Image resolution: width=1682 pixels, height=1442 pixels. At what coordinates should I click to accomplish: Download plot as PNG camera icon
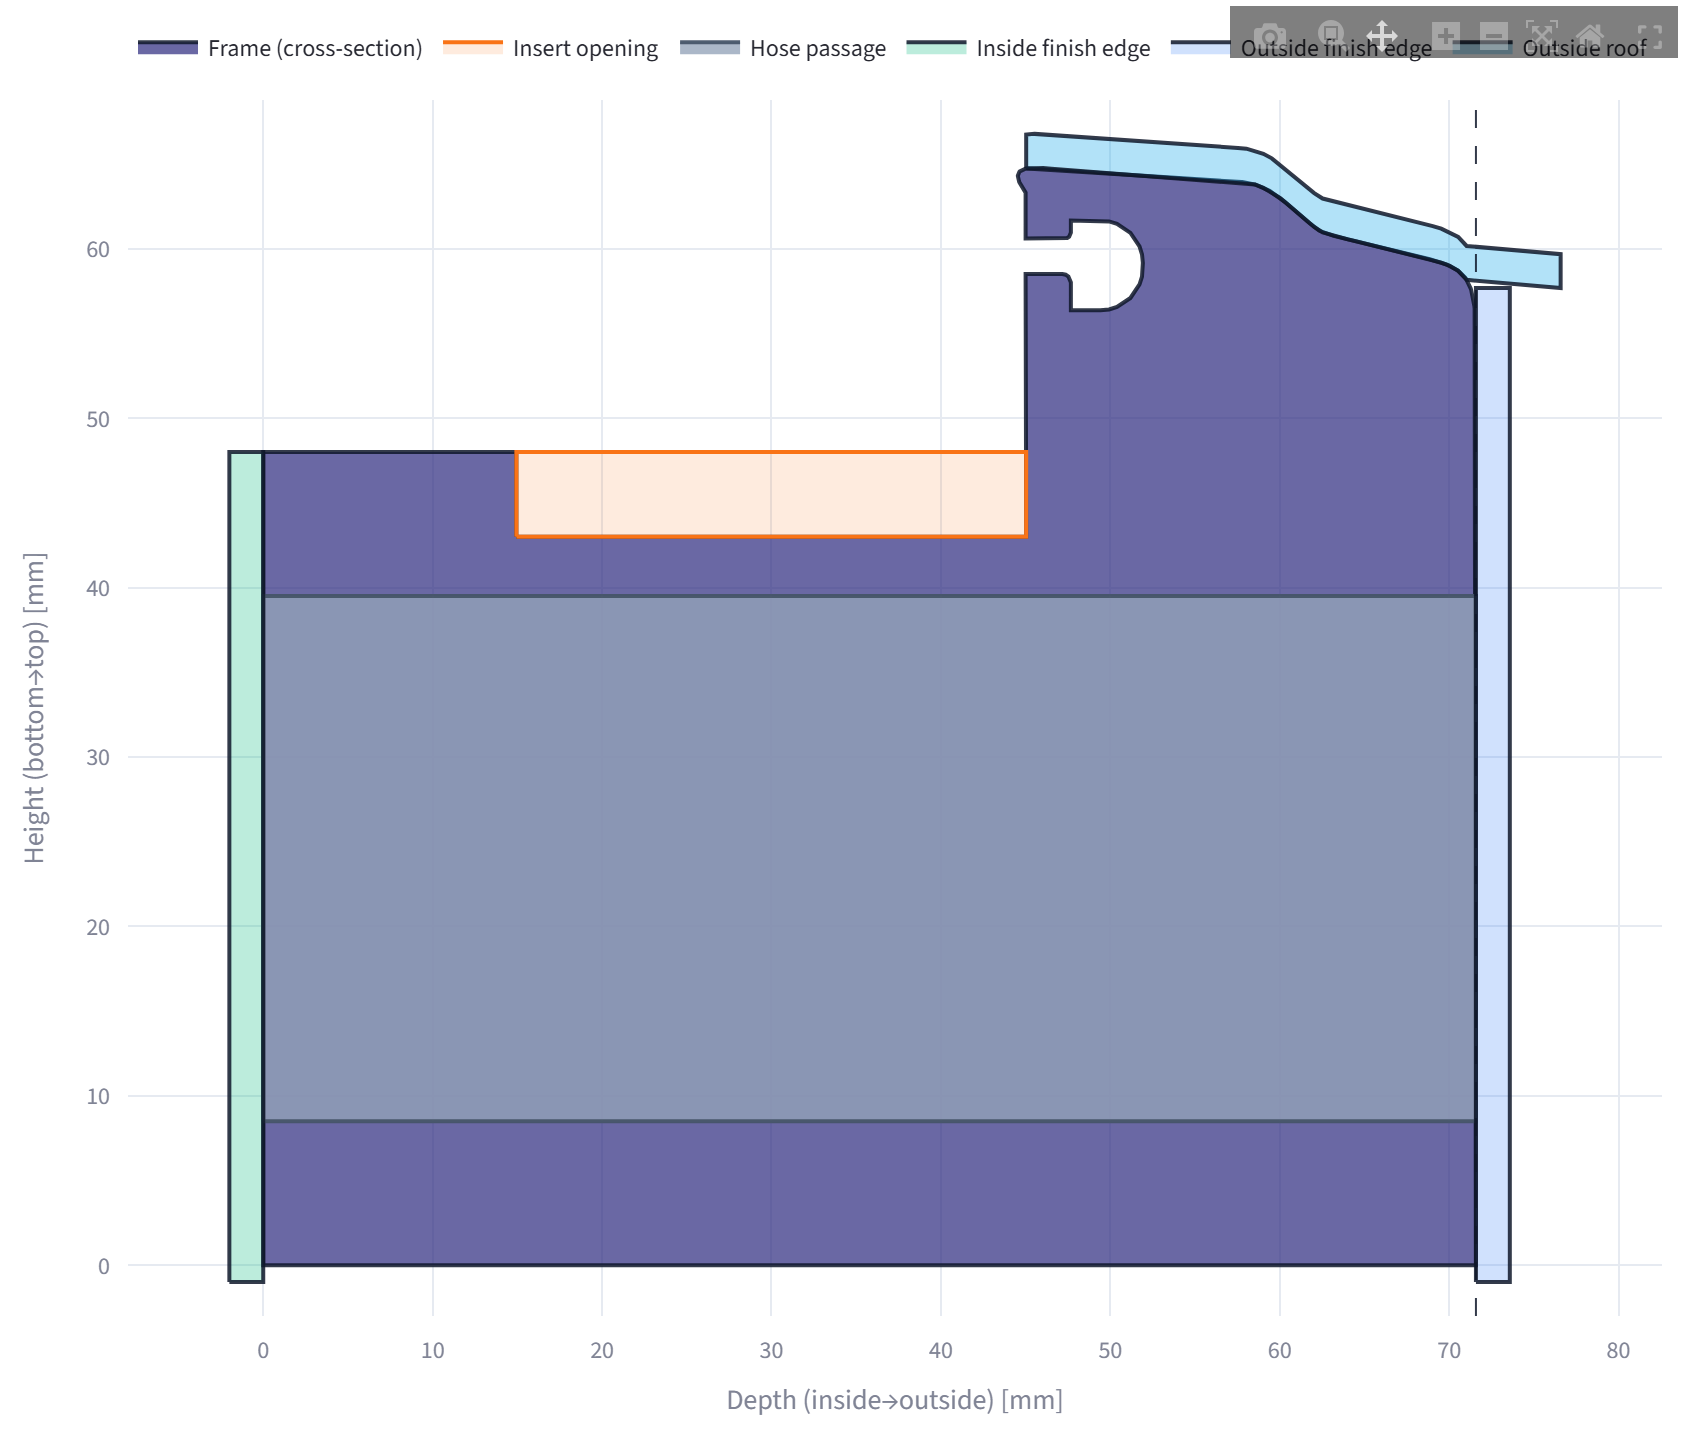(x=1270, y=37)
